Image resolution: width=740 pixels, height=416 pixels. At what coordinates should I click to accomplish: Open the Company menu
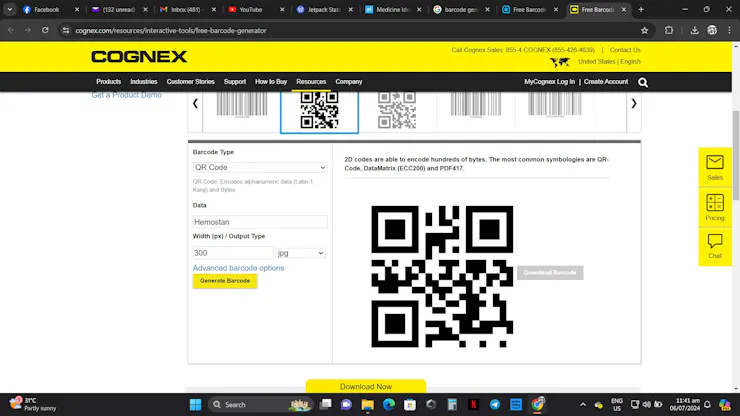(x=349, y=82)
